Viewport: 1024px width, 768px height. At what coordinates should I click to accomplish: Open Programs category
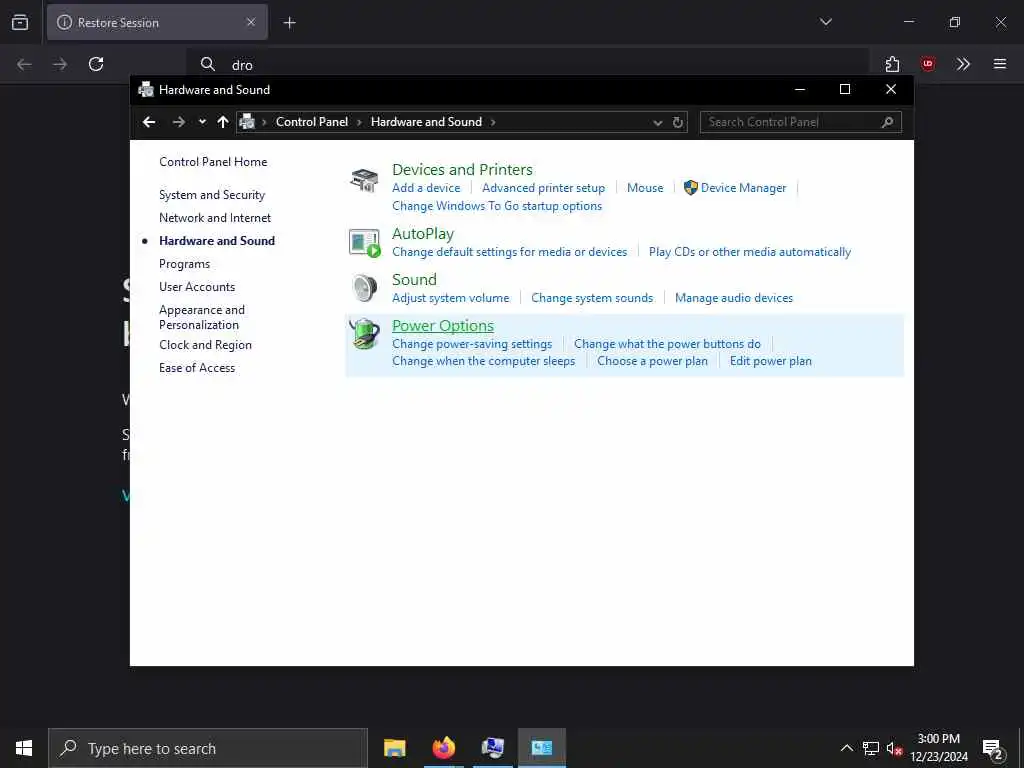click(x=184, y=264)
